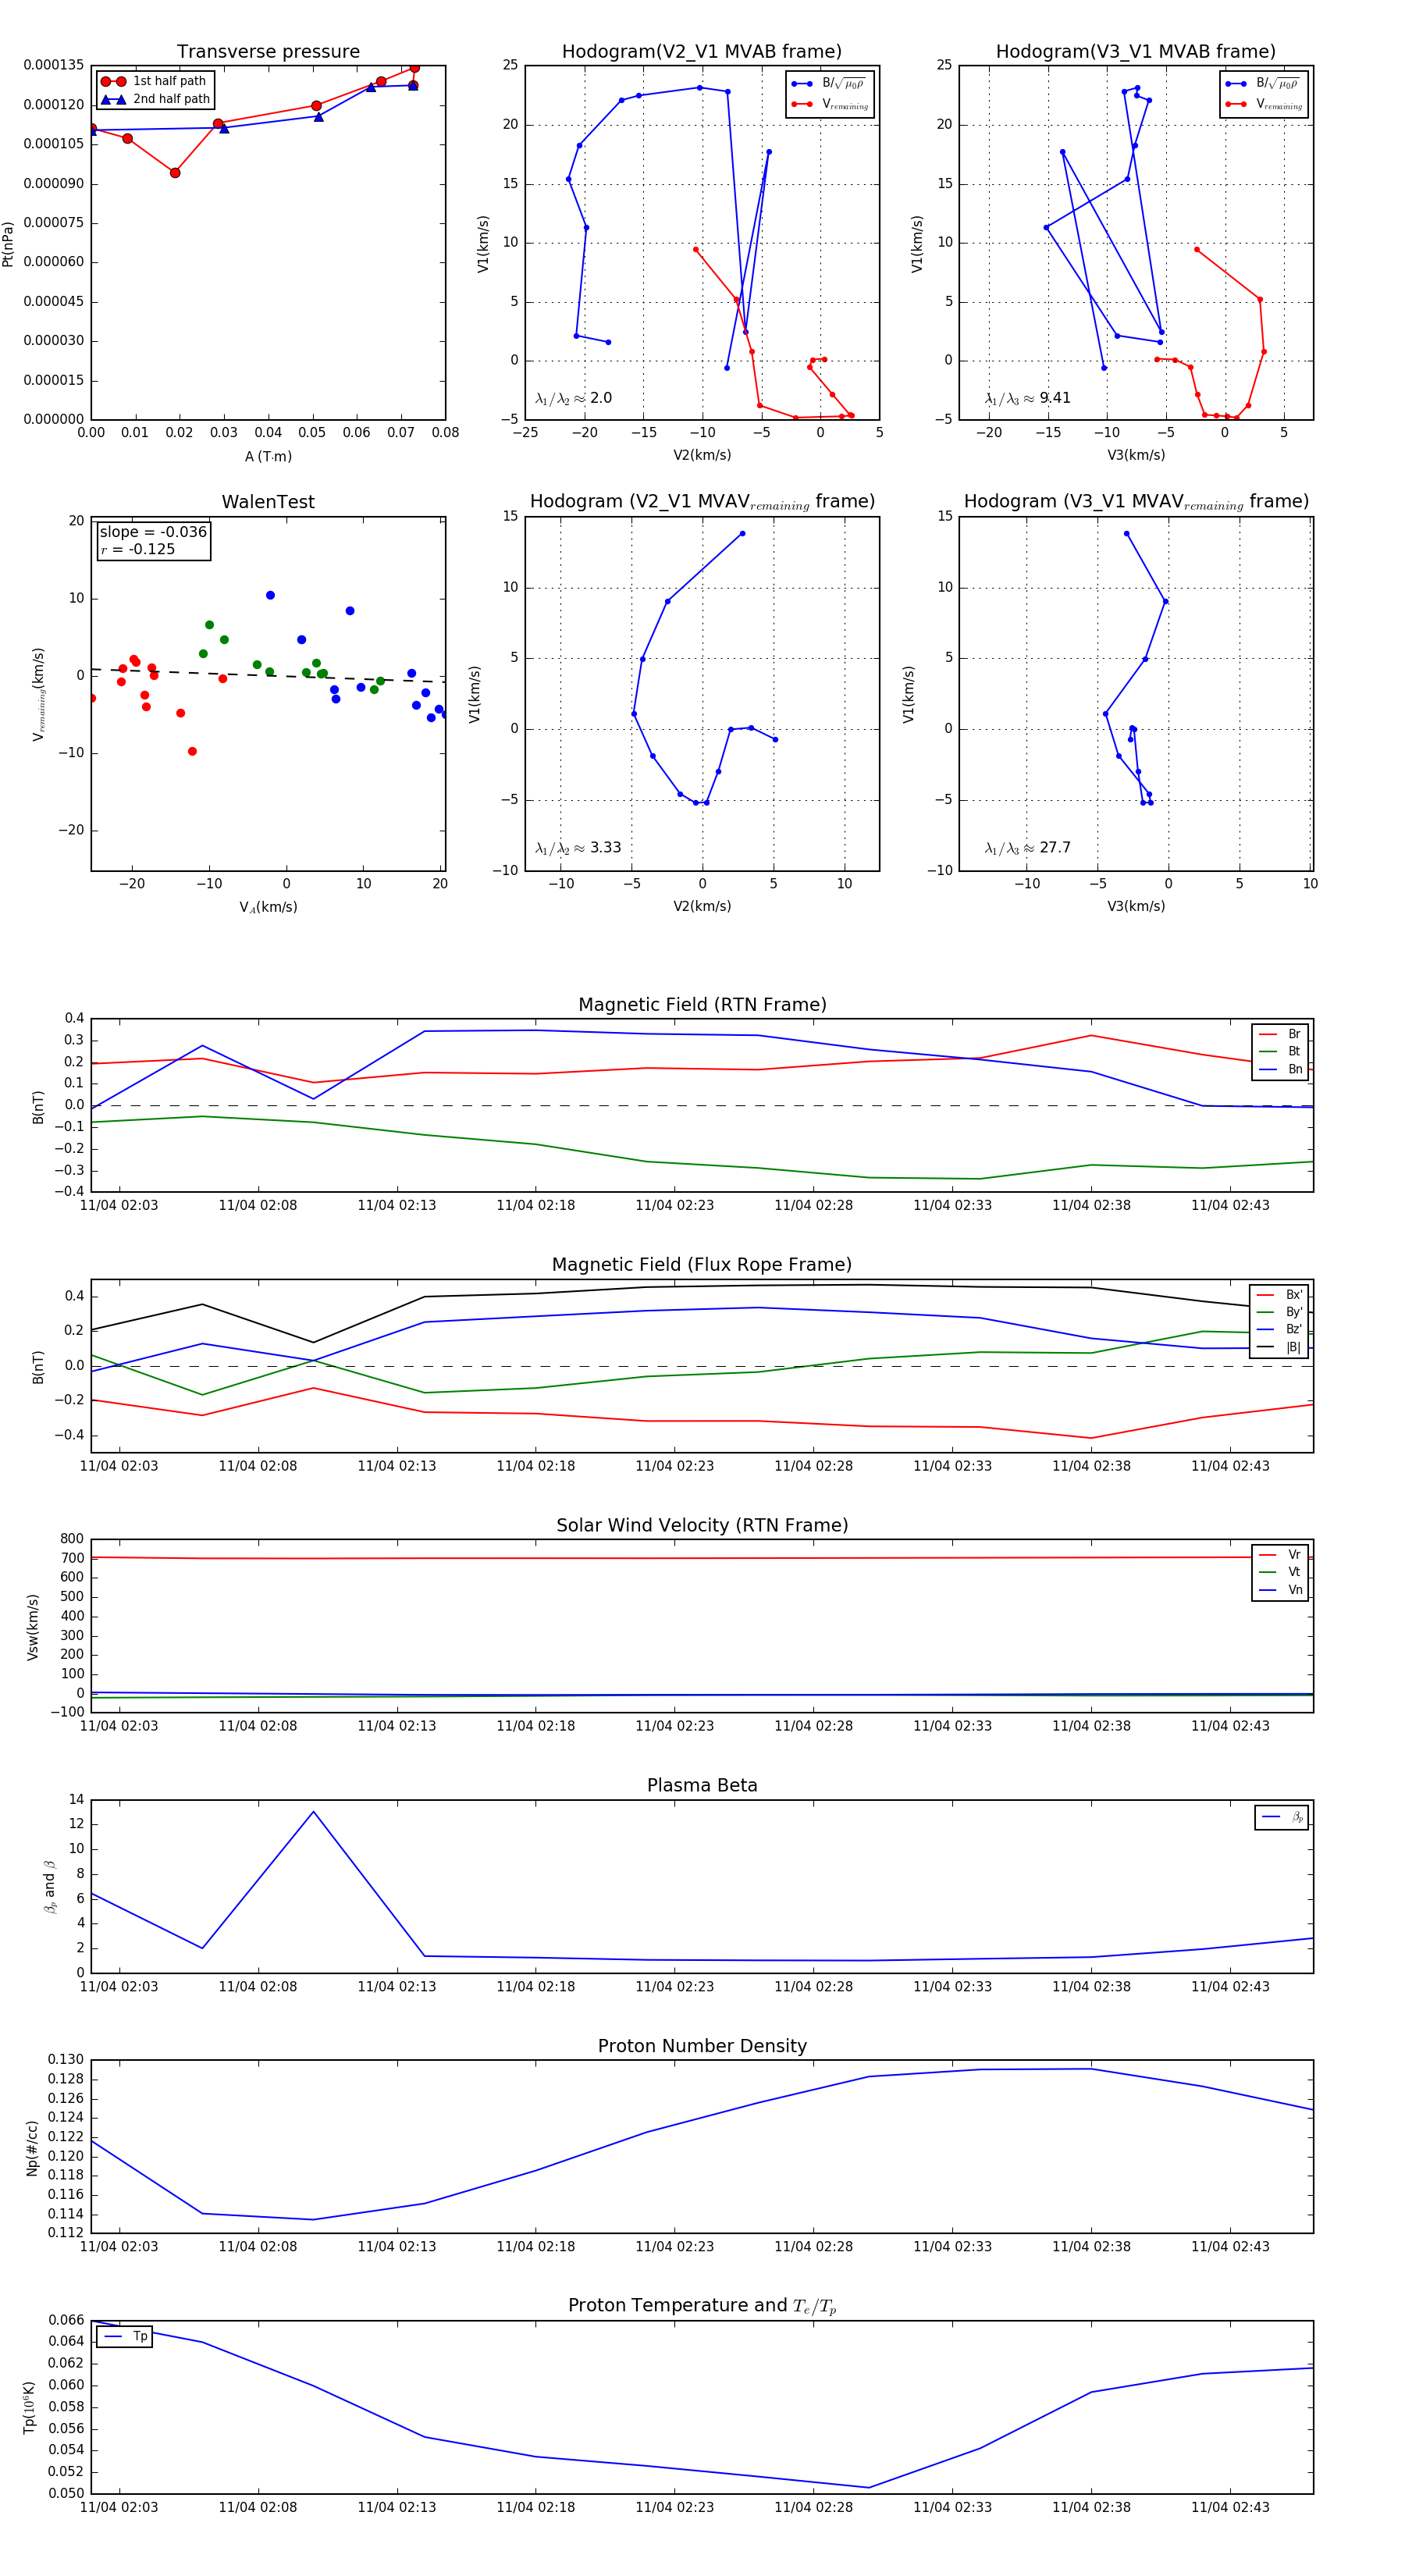Click the 'Tp(10^6K)' y-axis label
Viewport: 1405px width, 2576px height.
tap(30, 2407)
